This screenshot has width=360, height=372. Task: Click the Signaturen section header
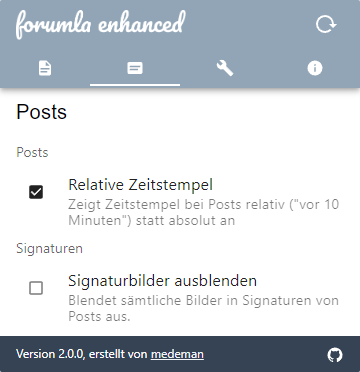point(49,249)
